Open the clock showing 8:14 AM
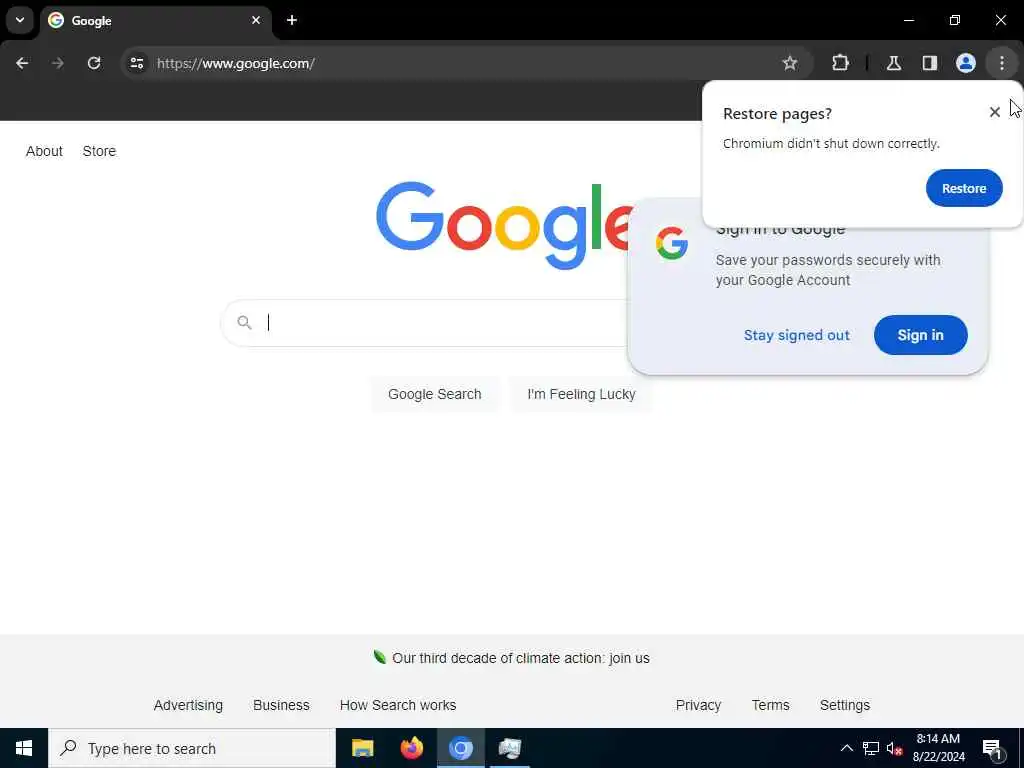This screenshot has height=768, width=1024. 938,748
